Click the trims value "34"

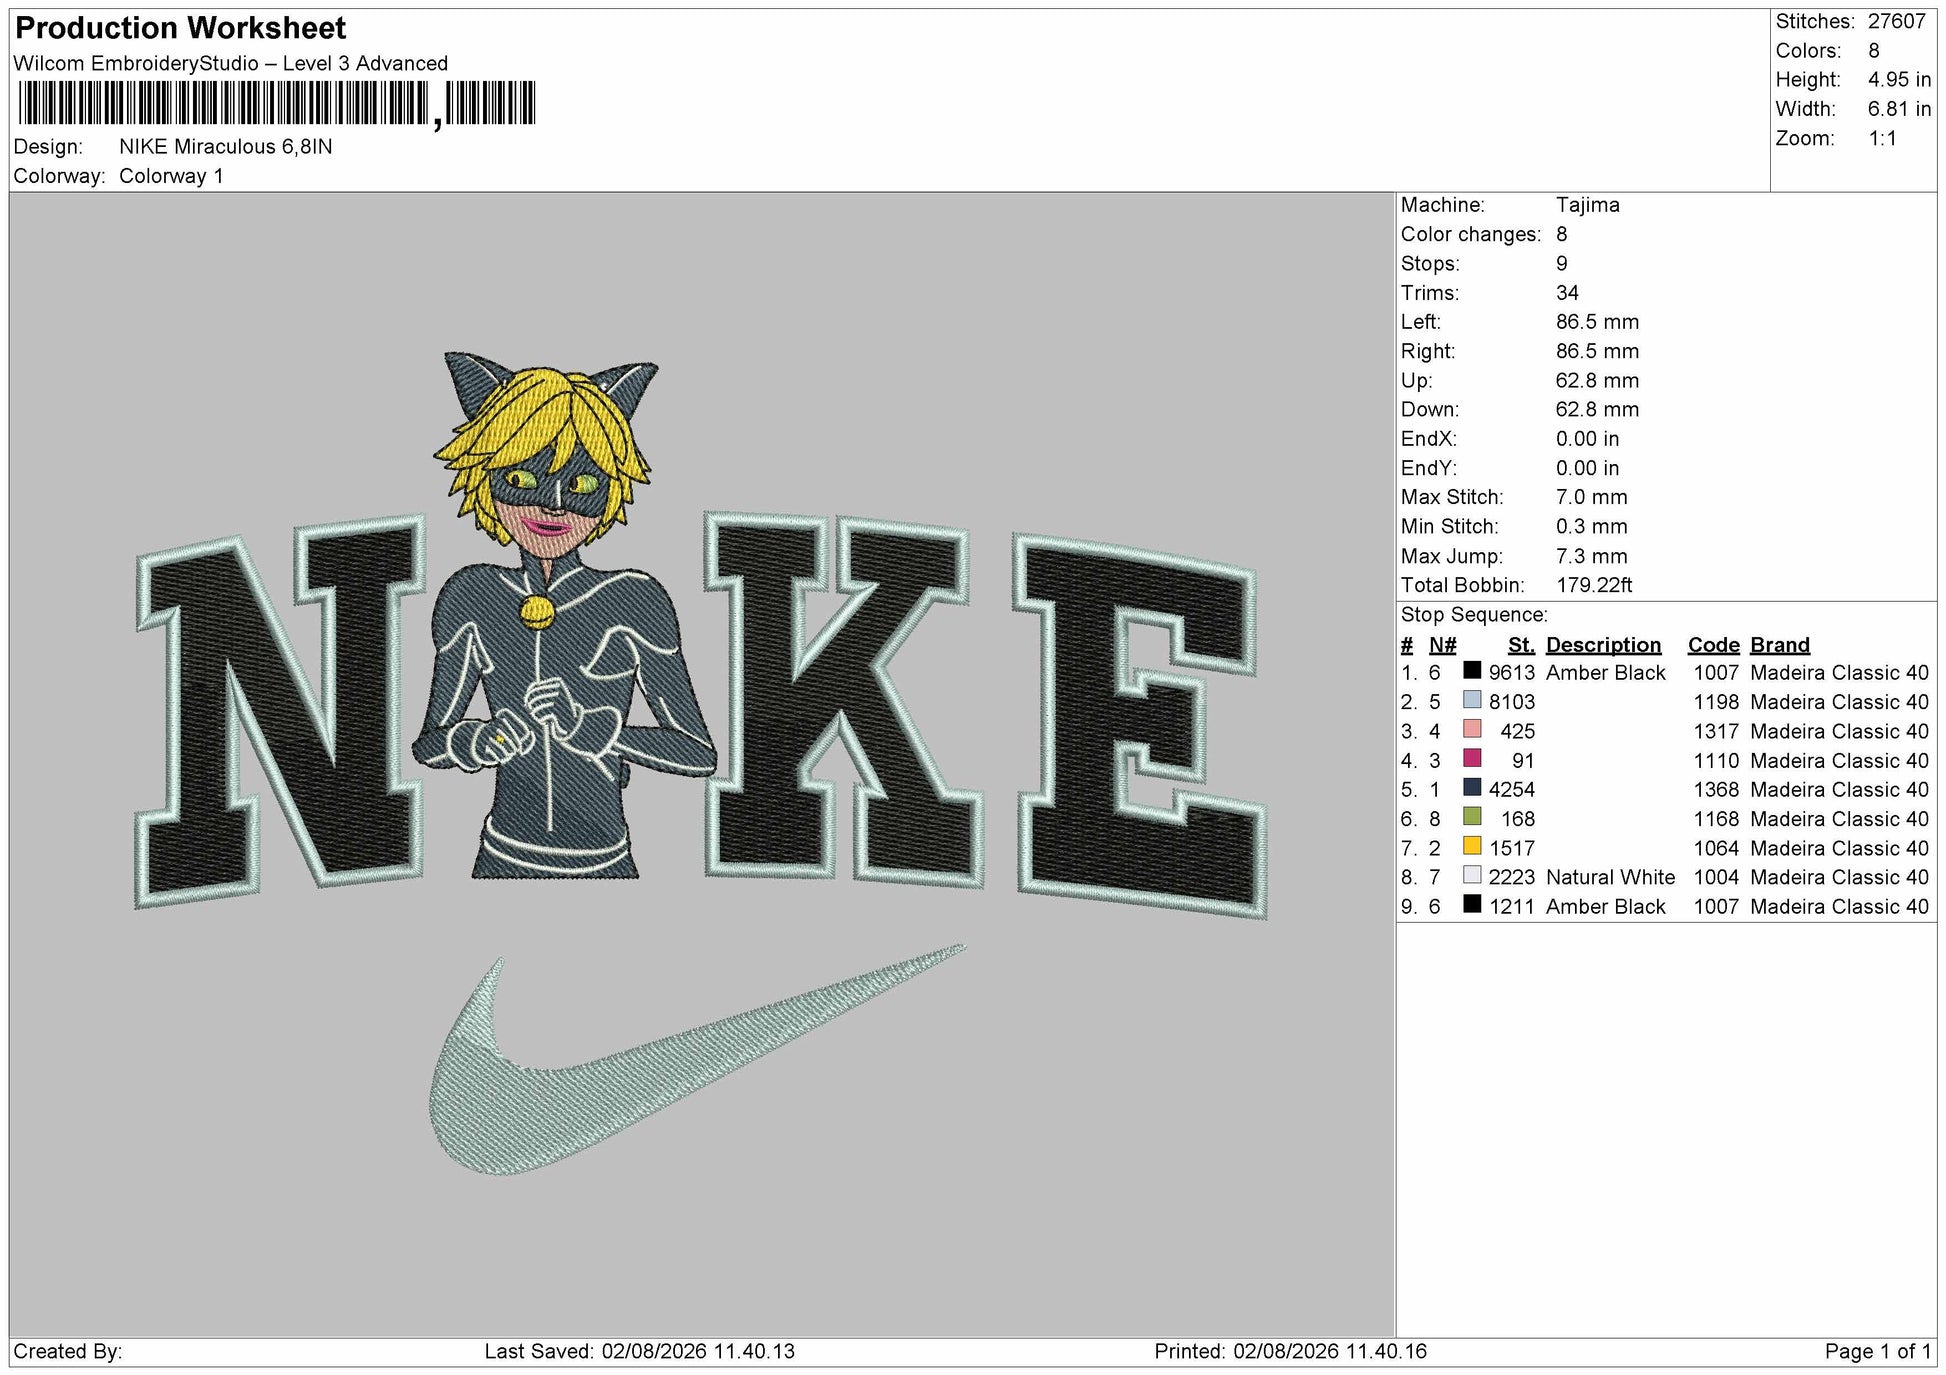(x=1567, y=293)
